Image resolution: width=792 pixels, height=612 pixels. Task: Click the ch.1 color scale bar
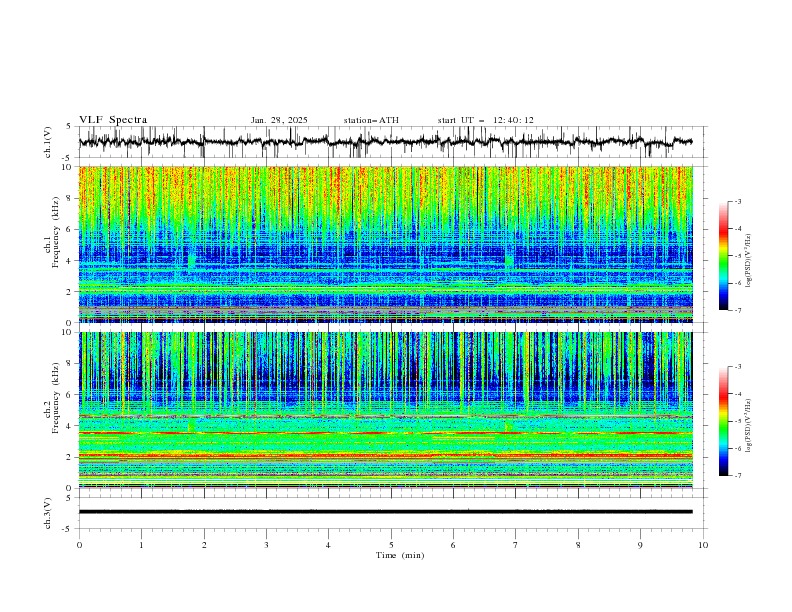point(723,256)
